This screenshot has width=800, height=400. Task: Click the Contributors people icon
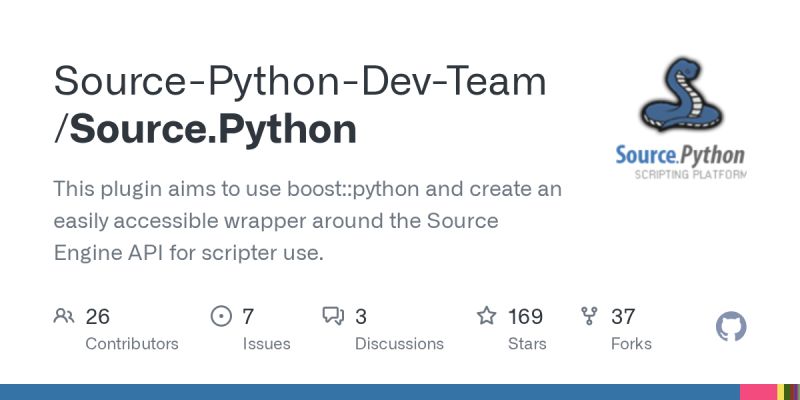64,316
